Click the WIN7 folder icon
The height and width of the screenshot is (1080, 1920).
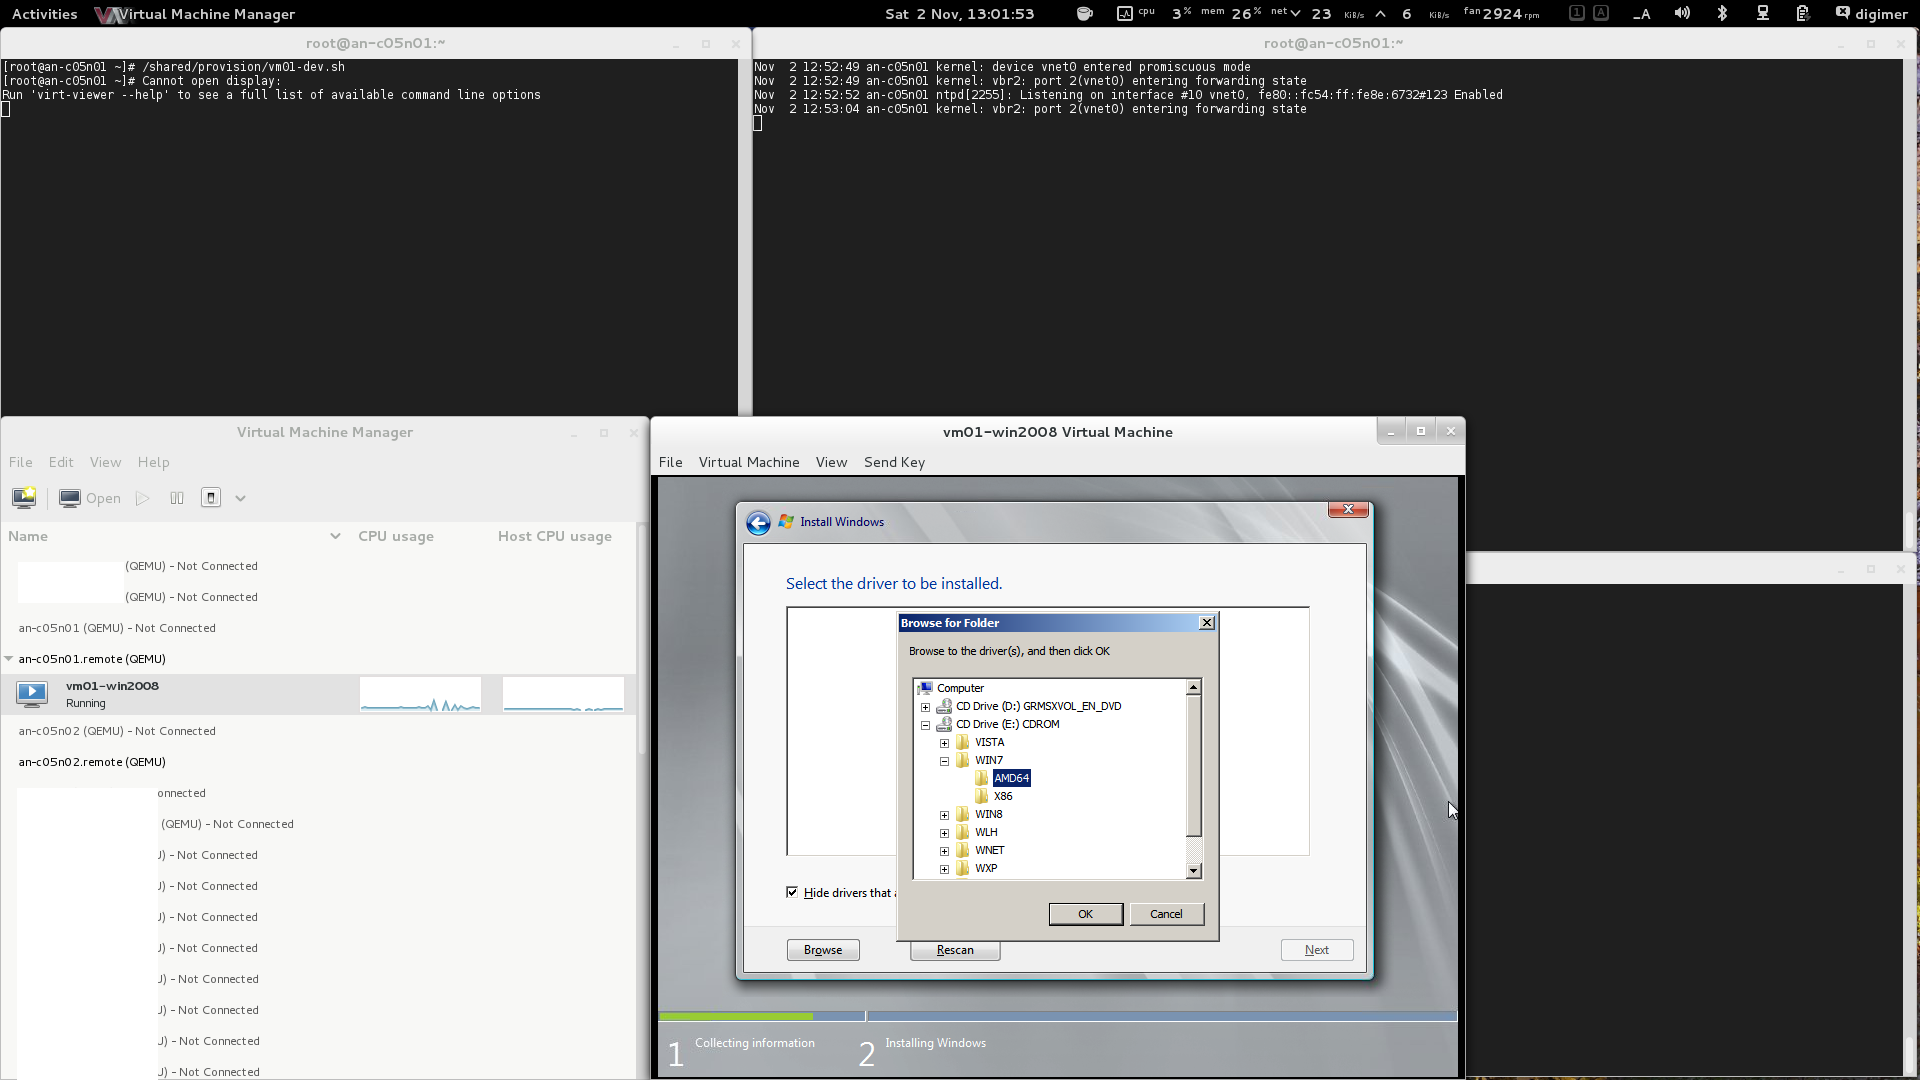tap(962, 760)
